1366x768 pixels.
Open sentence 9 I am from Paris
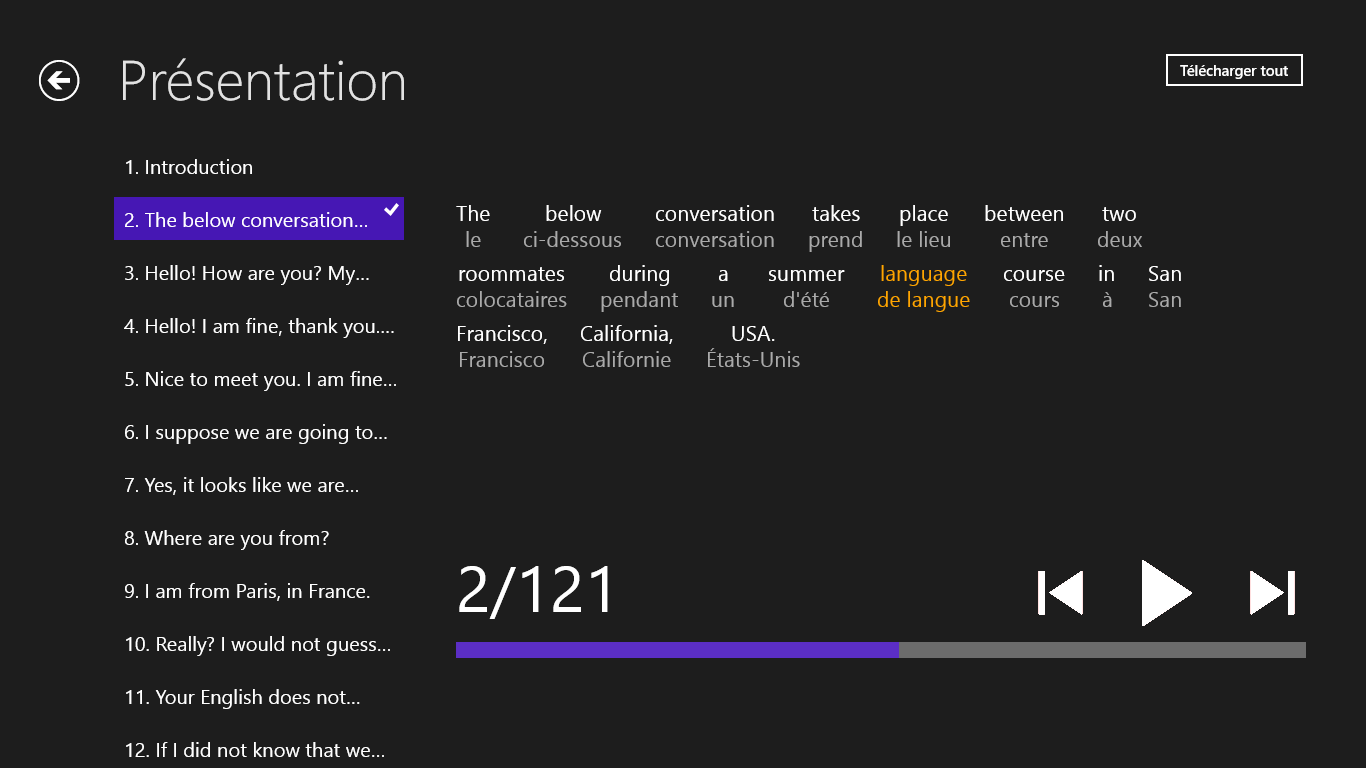click(x=247, y=591)
